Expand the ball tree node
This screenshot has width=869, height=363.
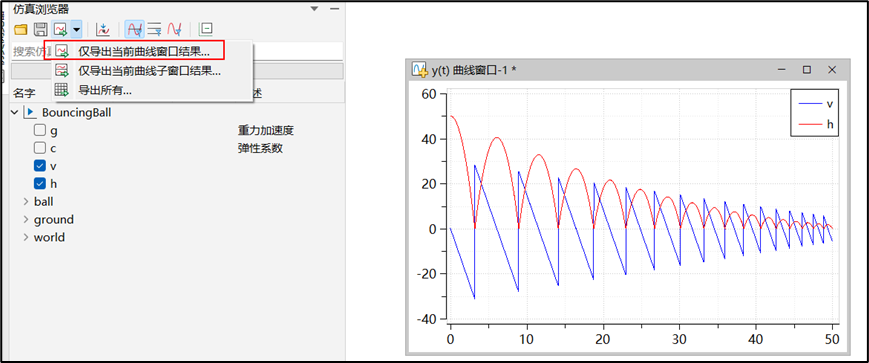point(25,202)
